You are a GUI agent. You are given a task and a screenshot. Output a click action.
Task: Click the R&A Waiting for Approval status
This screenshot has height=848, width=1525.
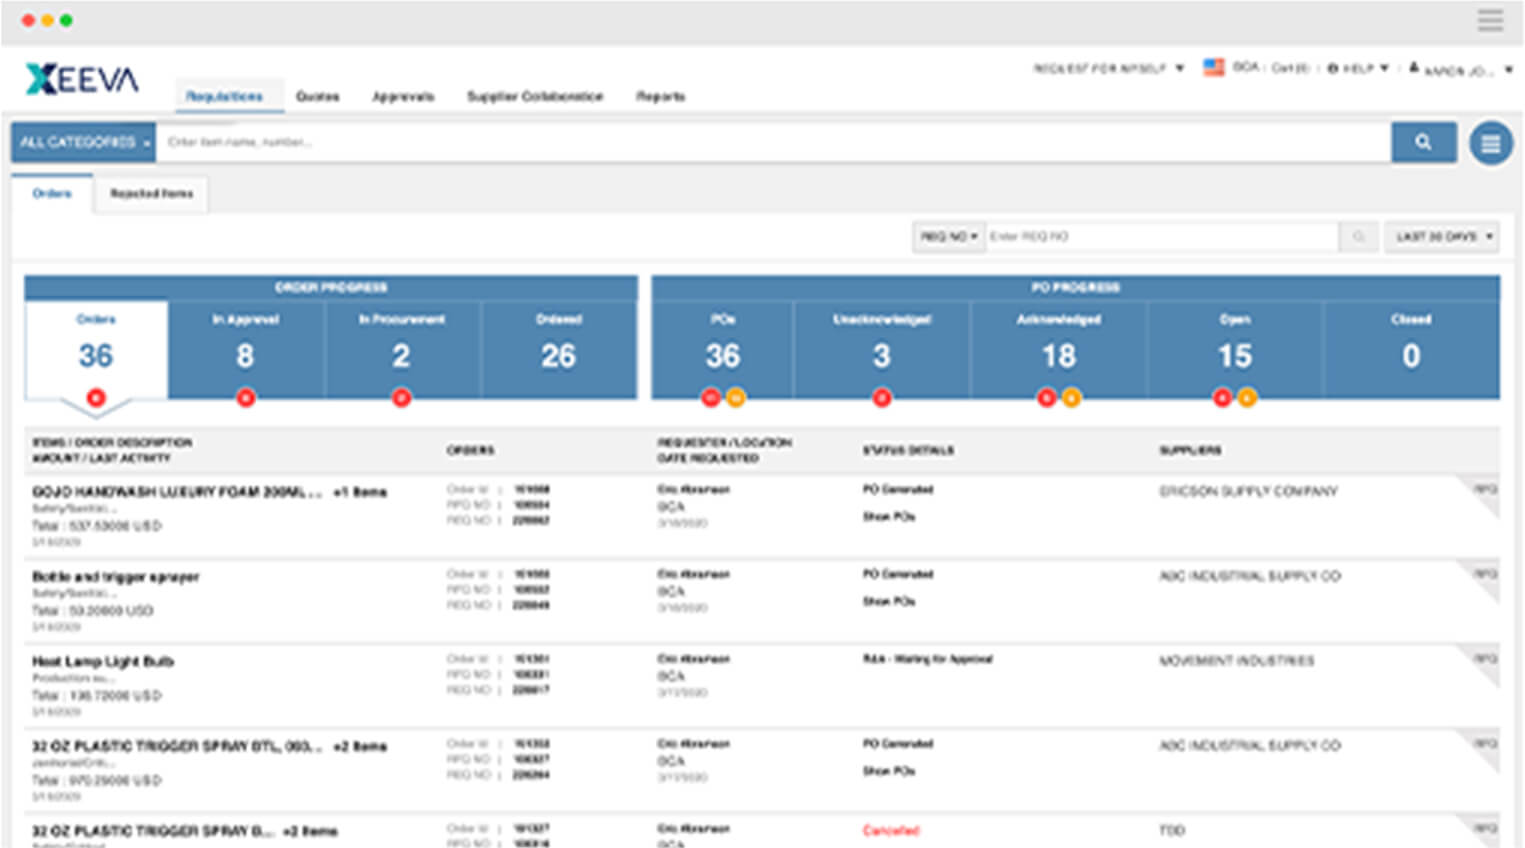pos(927,660)
